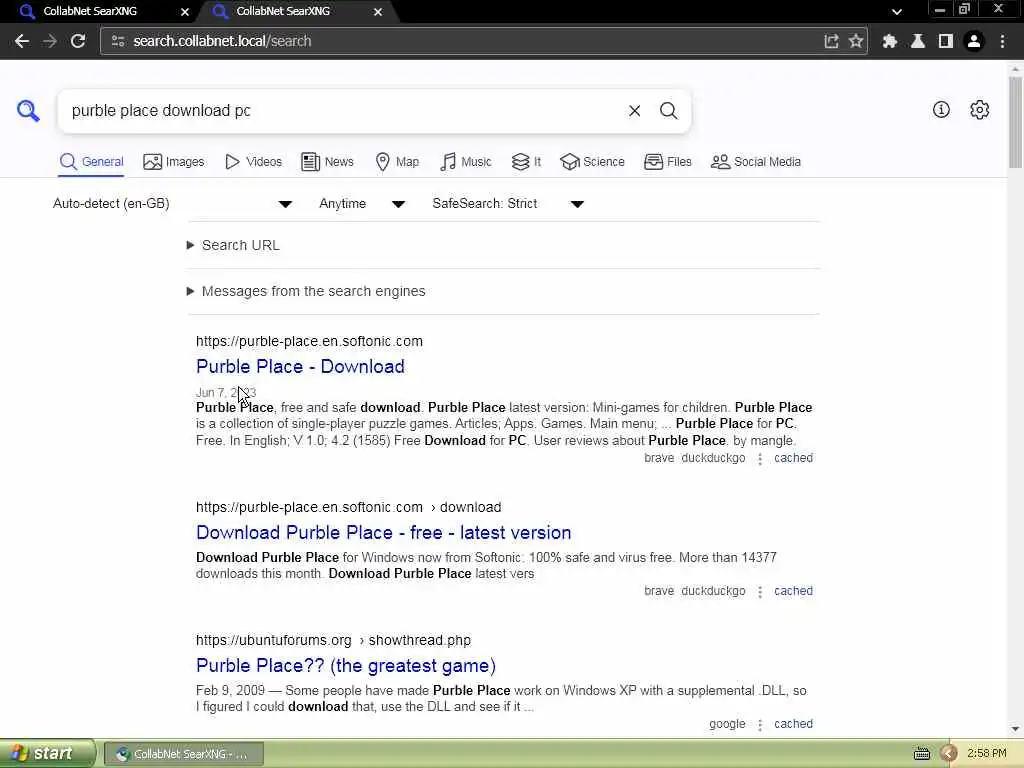Open the About info icon

pos(941,110)
